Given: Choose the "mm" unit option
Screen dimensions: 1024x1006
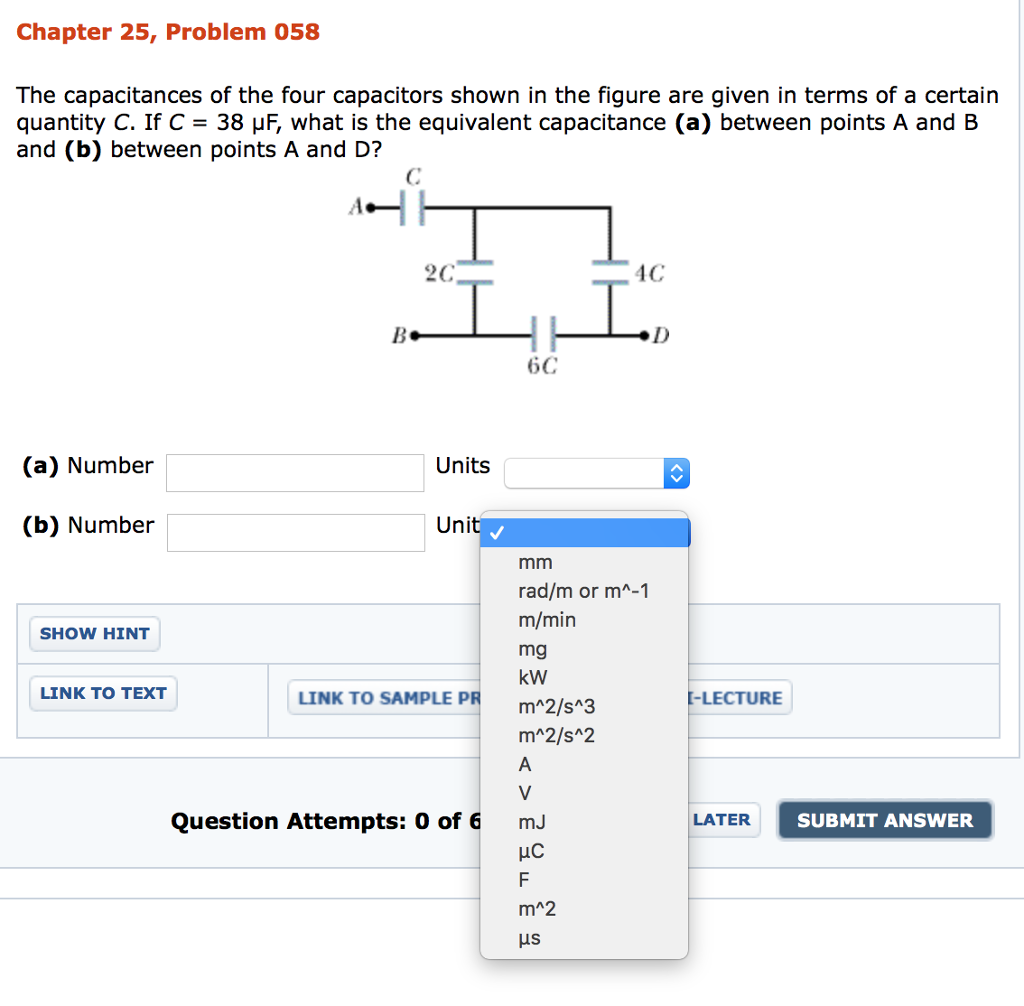Looking at the screenshot, I should tap(536, 562).
